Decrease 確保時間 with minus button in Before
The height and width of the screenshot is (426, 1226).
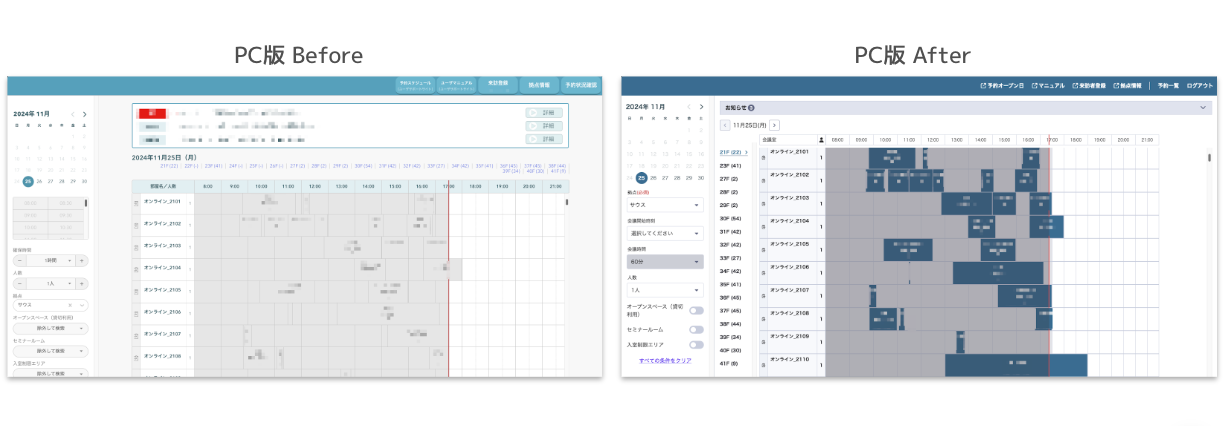[19, 260]
